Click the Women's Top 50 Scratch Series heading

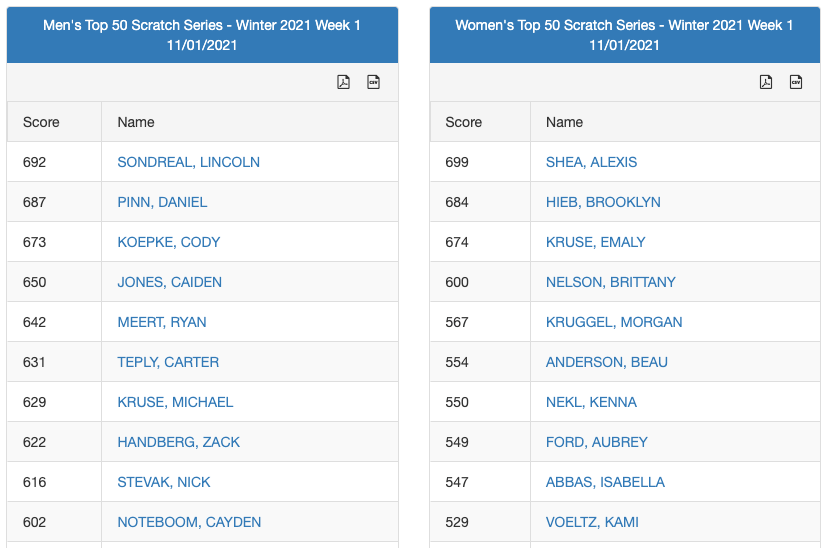[x=624, y=35]
